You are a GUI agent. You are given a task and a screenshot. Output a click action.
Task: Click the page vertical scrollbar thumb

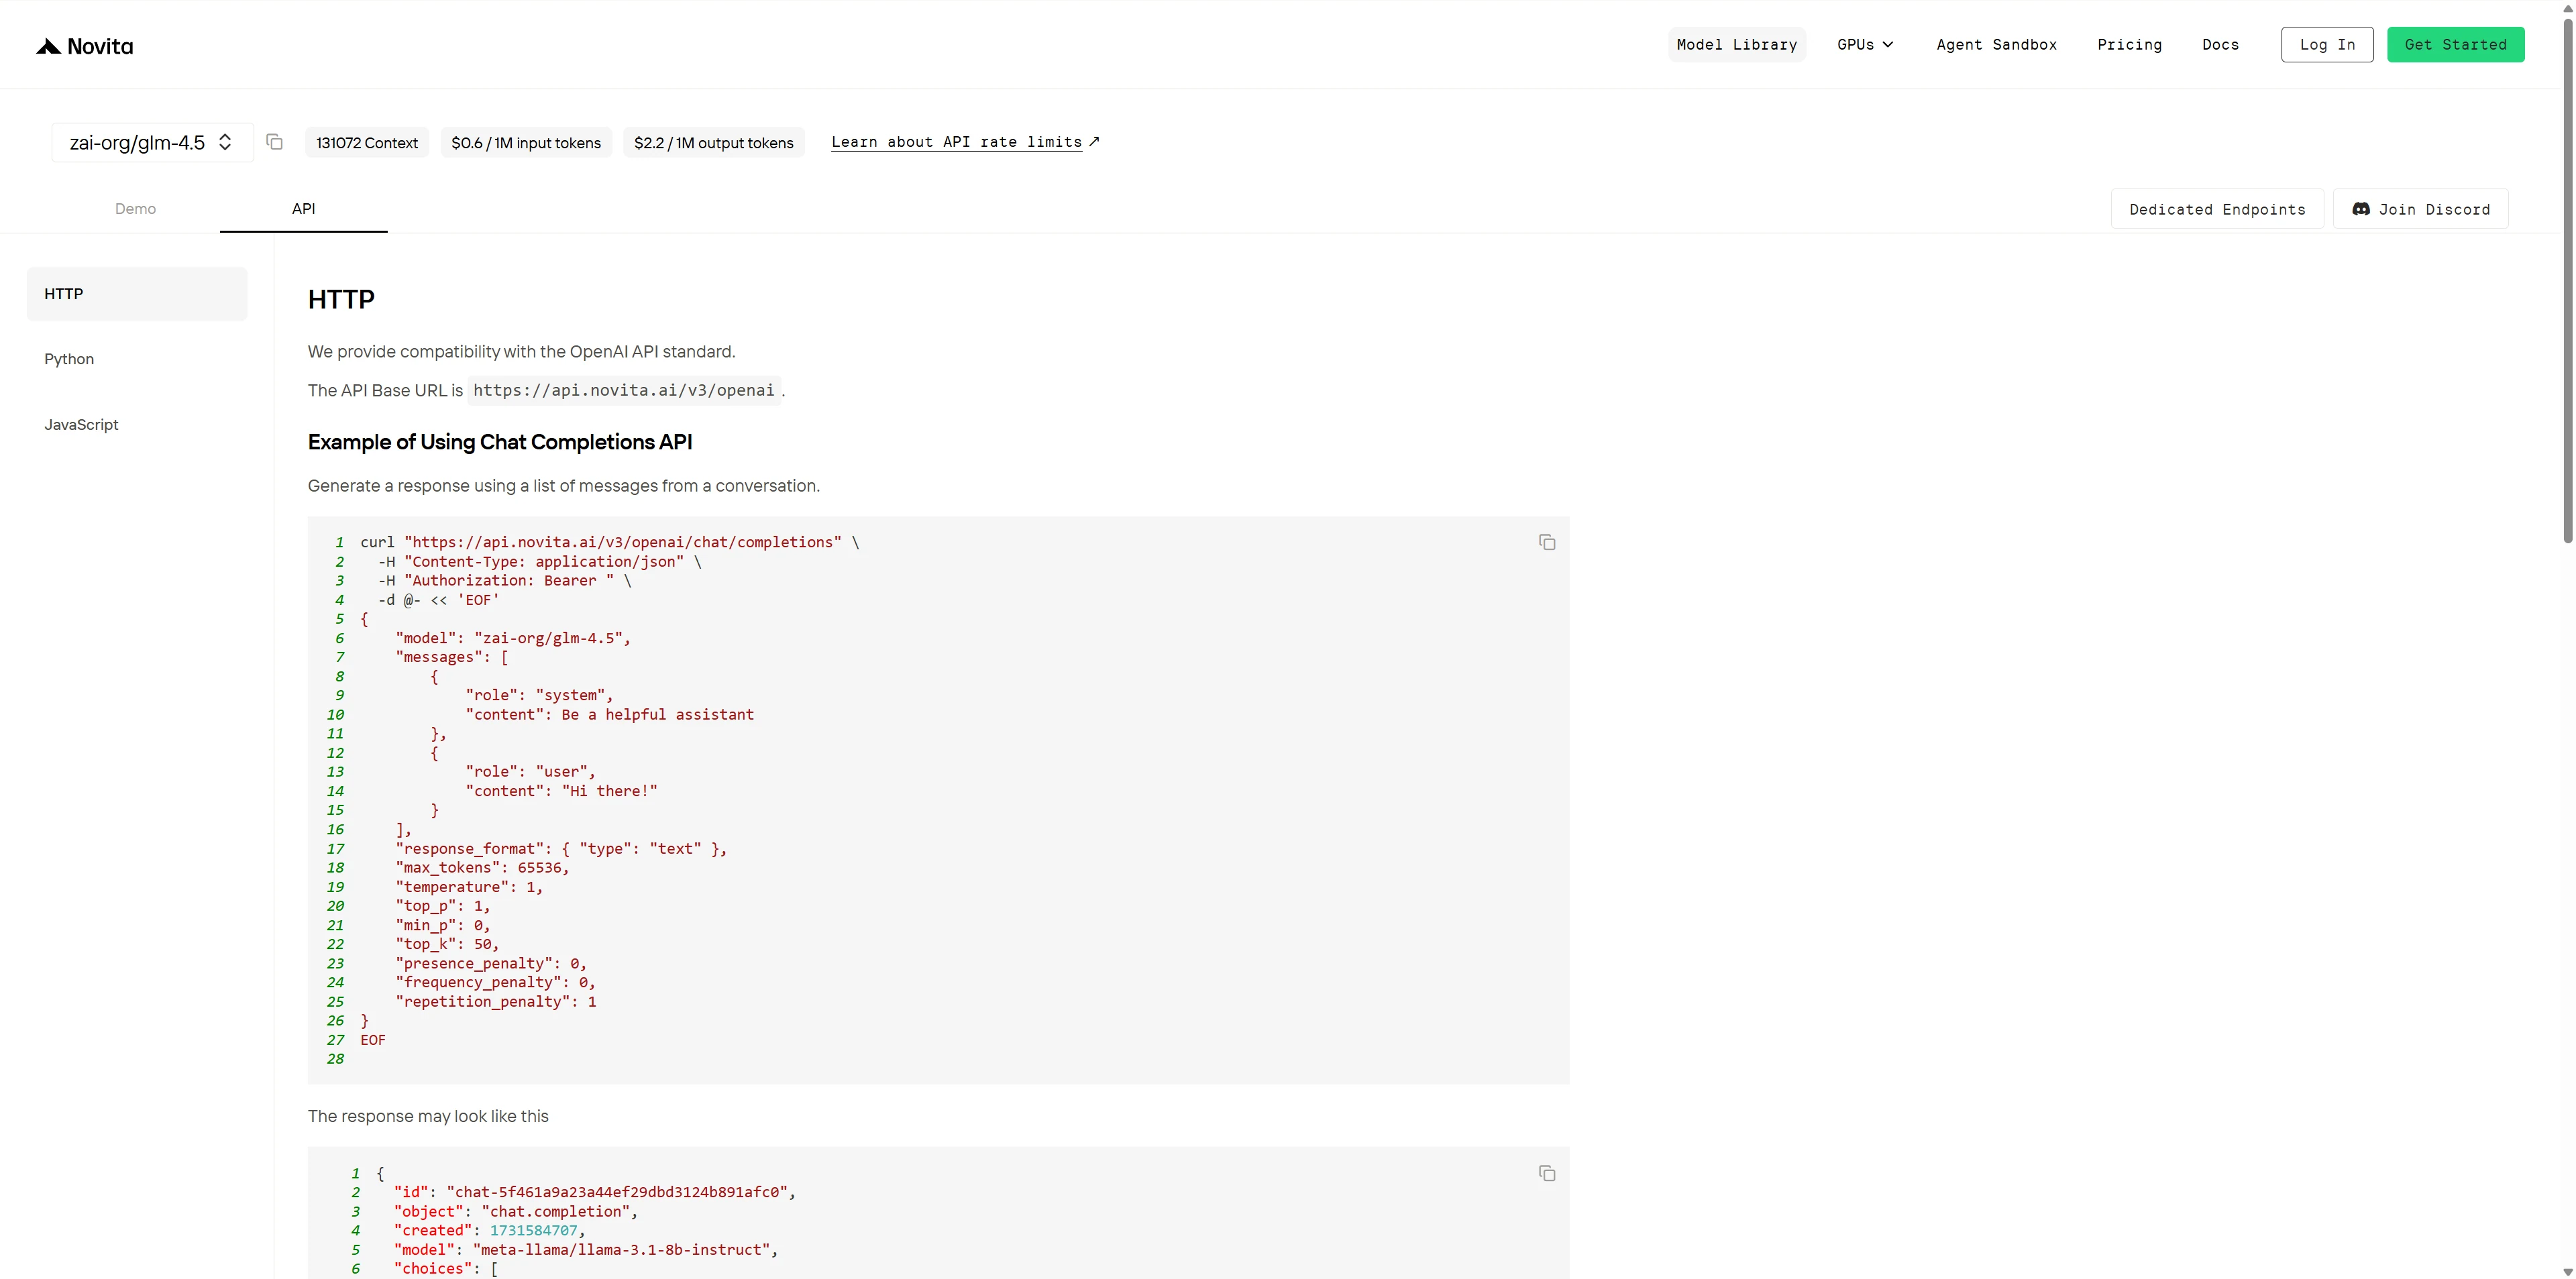[x=2568, y=280]
